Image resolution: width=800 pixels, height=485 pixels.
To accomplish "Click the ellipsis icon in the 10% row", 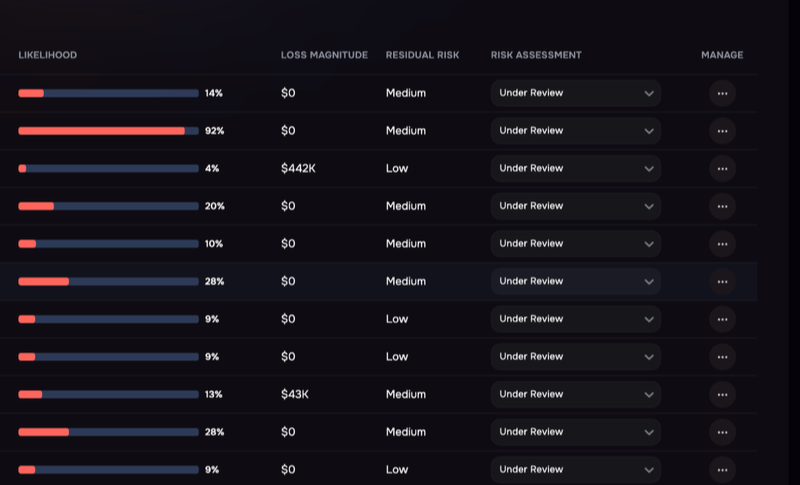I will [x=722, y=244].
